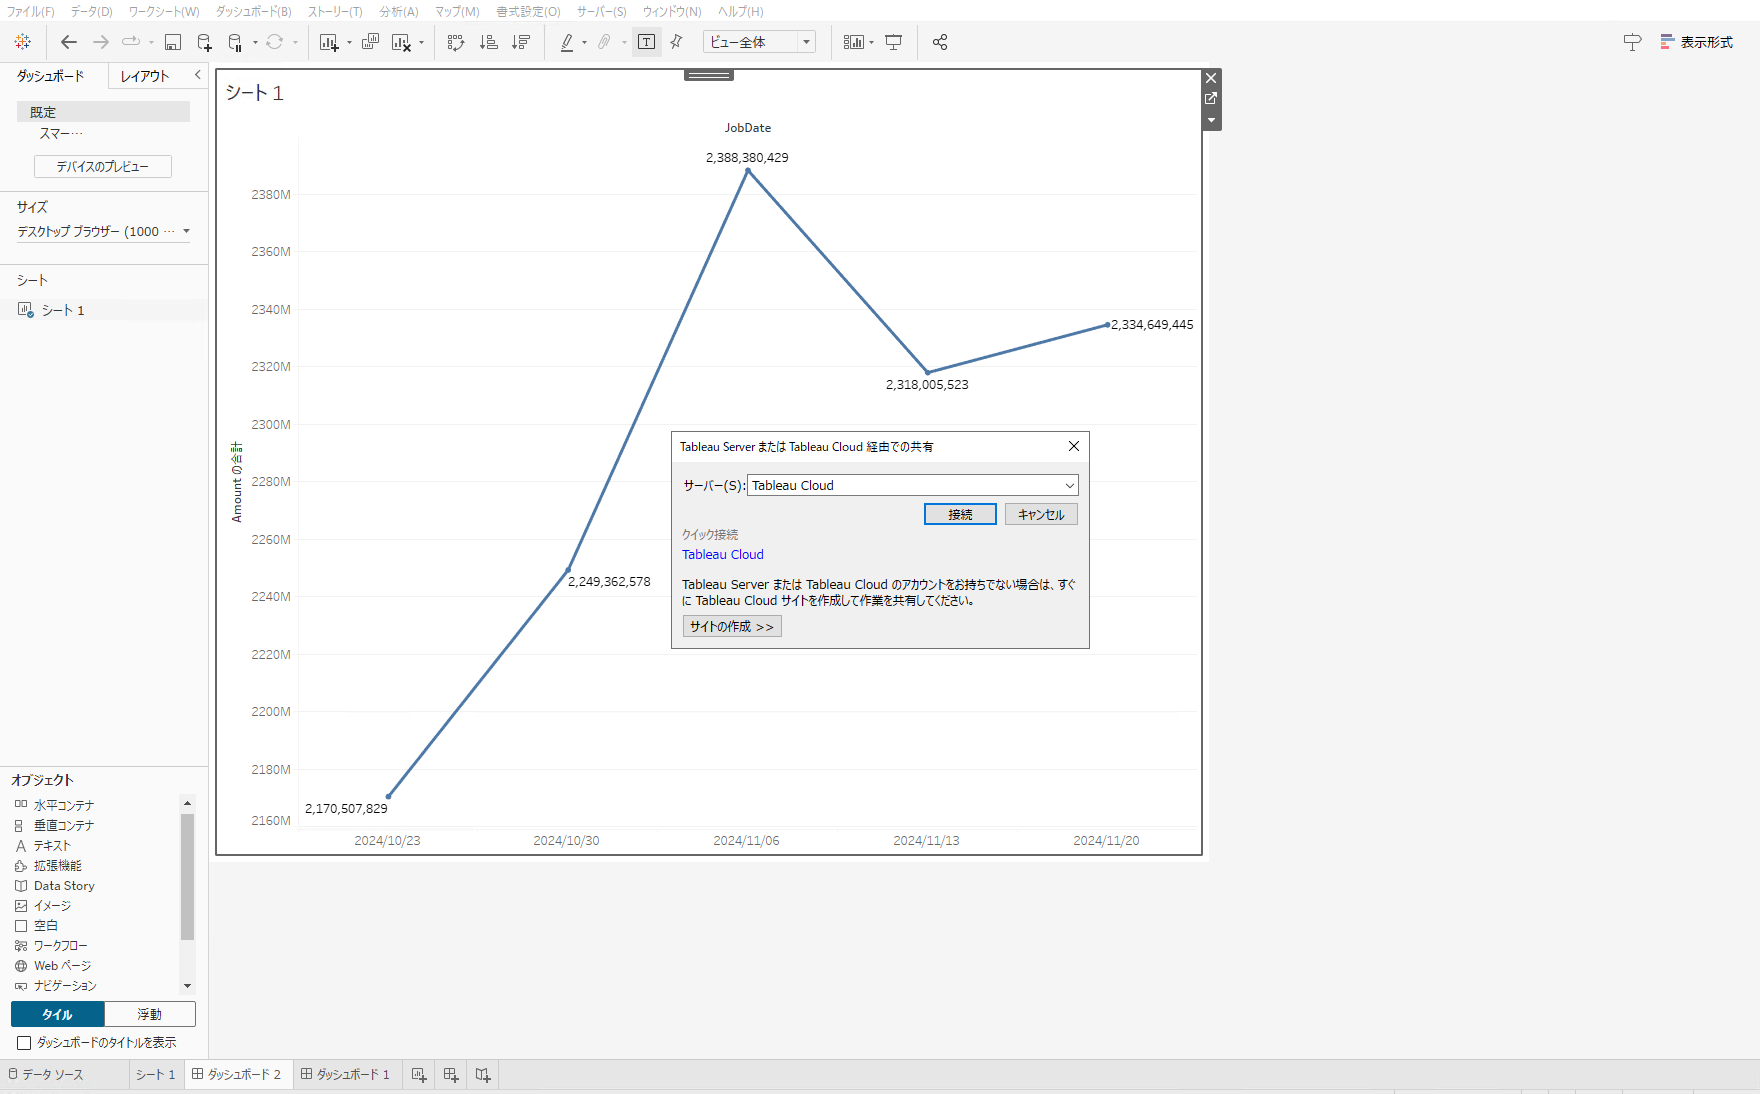Sort ascending using the toolbar icon
Image resolution: width=1760 pixels, height=1094 pixels.
point(487,42)
